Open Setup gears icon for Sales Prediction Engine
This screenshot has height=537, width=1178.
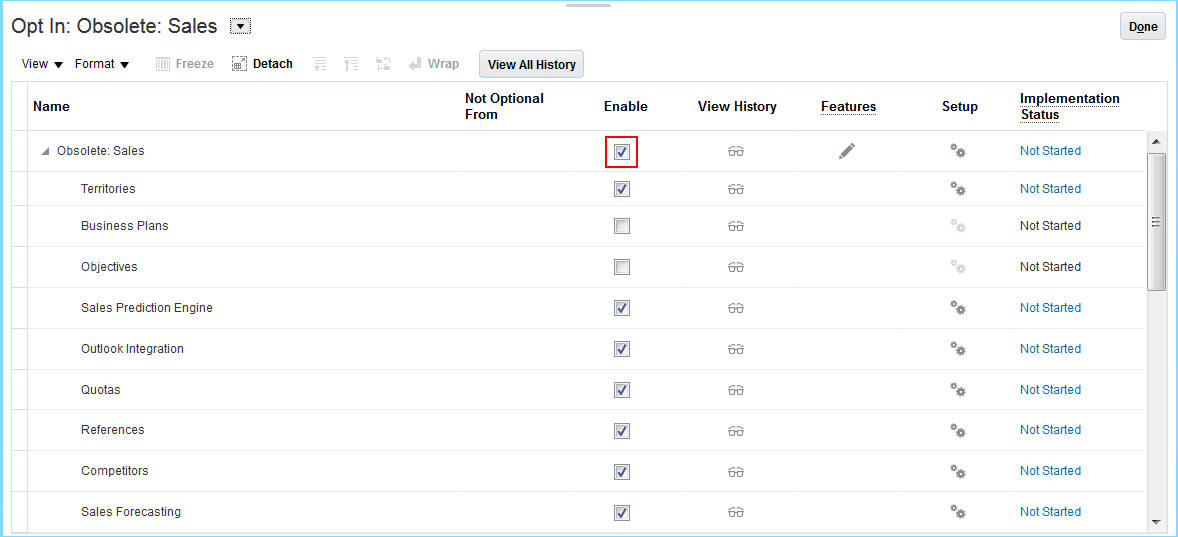pos(957,308)
